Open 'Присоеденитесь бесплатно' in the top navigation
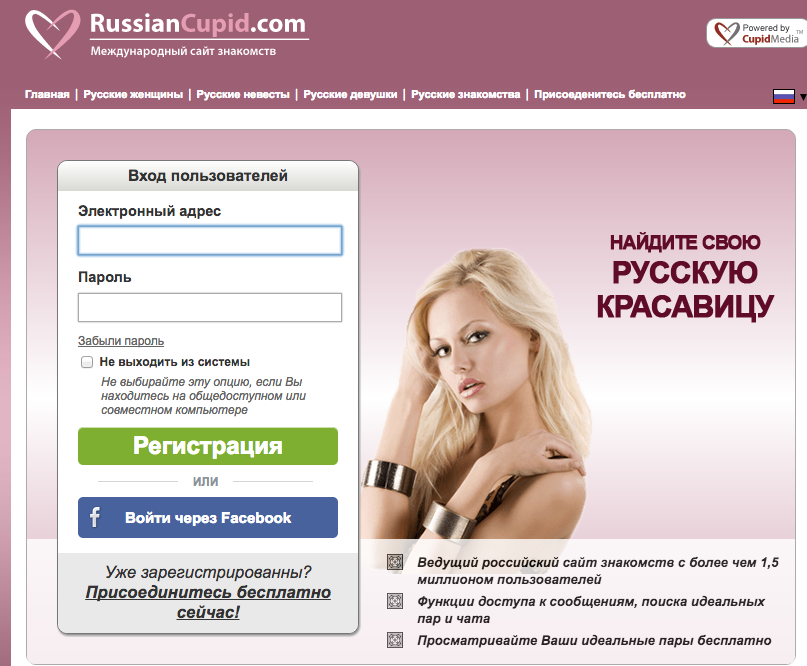The height and width of the screenshot is (666, 807). (x=610, y=94)
